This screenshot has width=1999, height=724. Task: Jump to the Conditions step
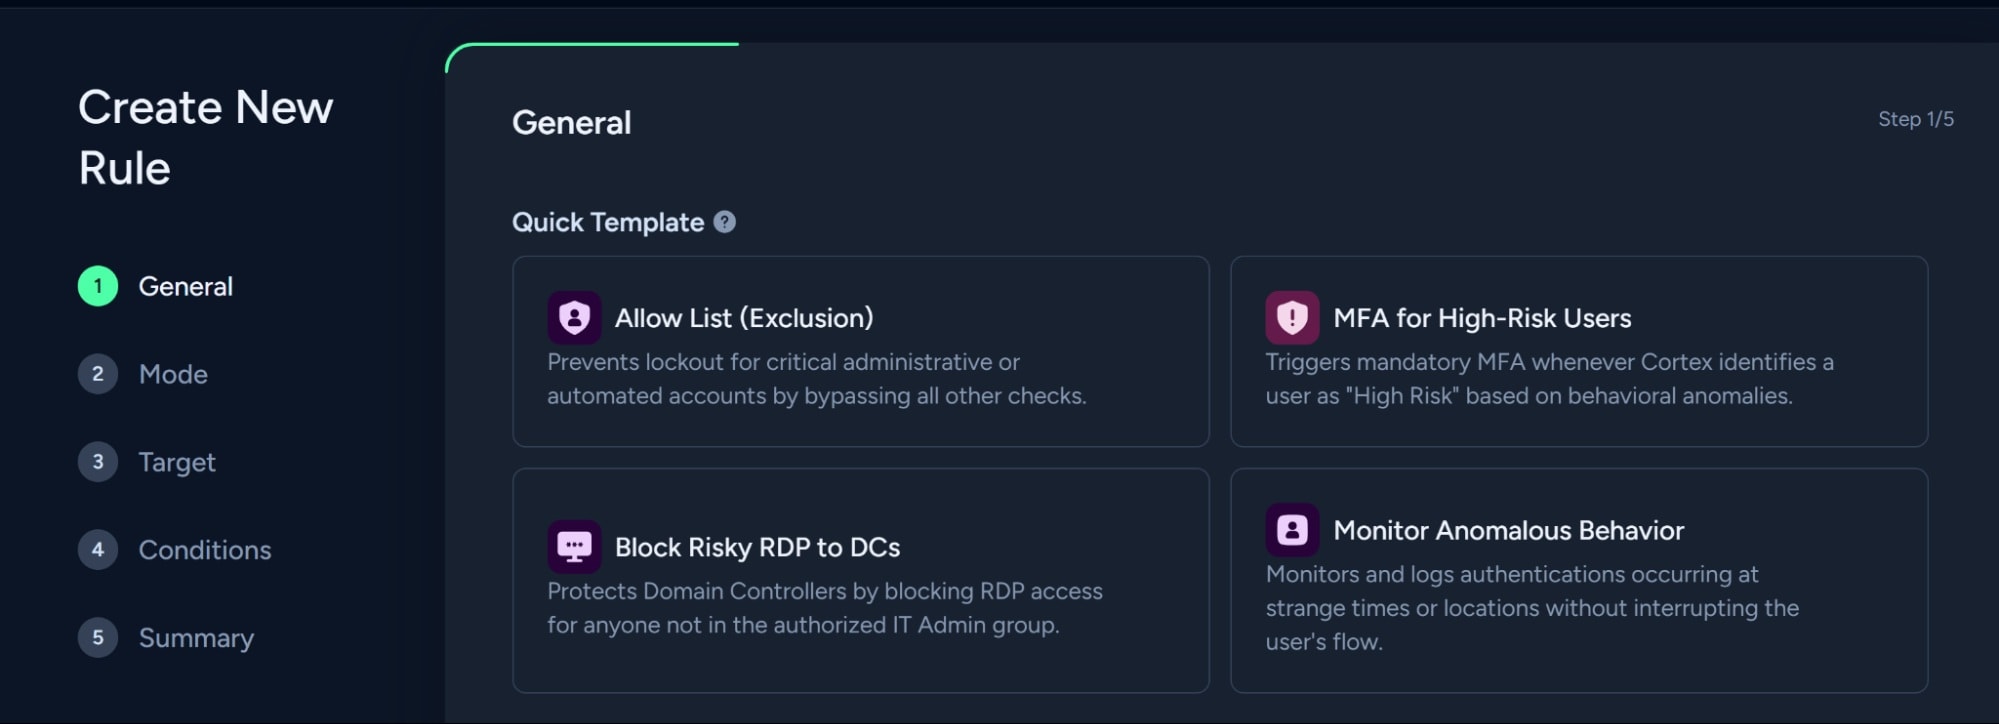(205, 550)
